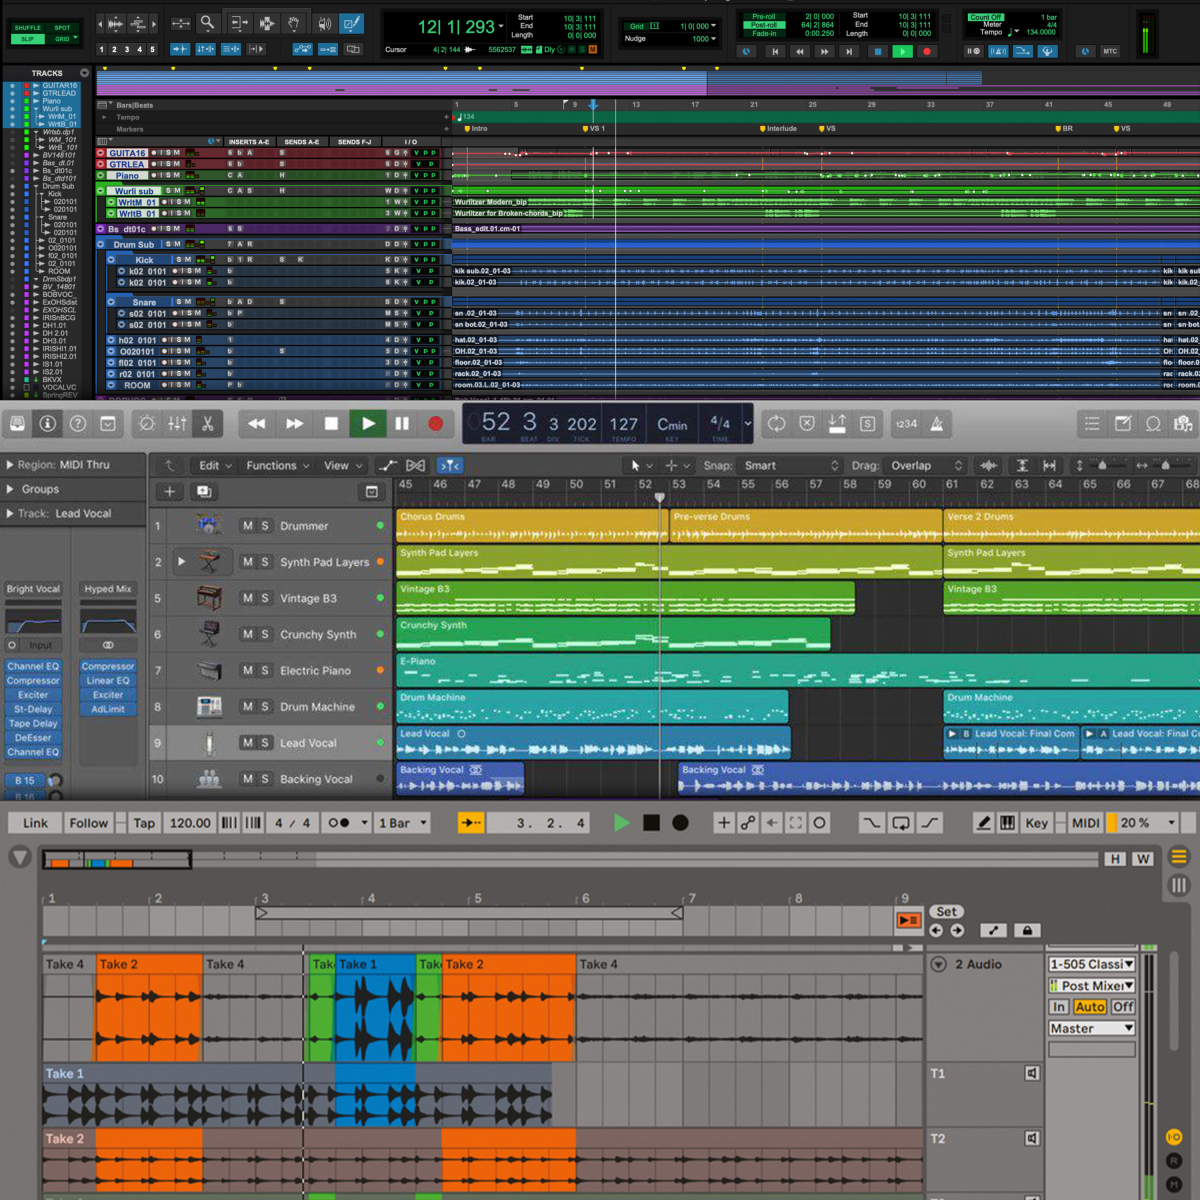Screen dimensions: 1200x1200
Task: Click the Set locator button in Ableton
Action: click(x=946, y=912)
